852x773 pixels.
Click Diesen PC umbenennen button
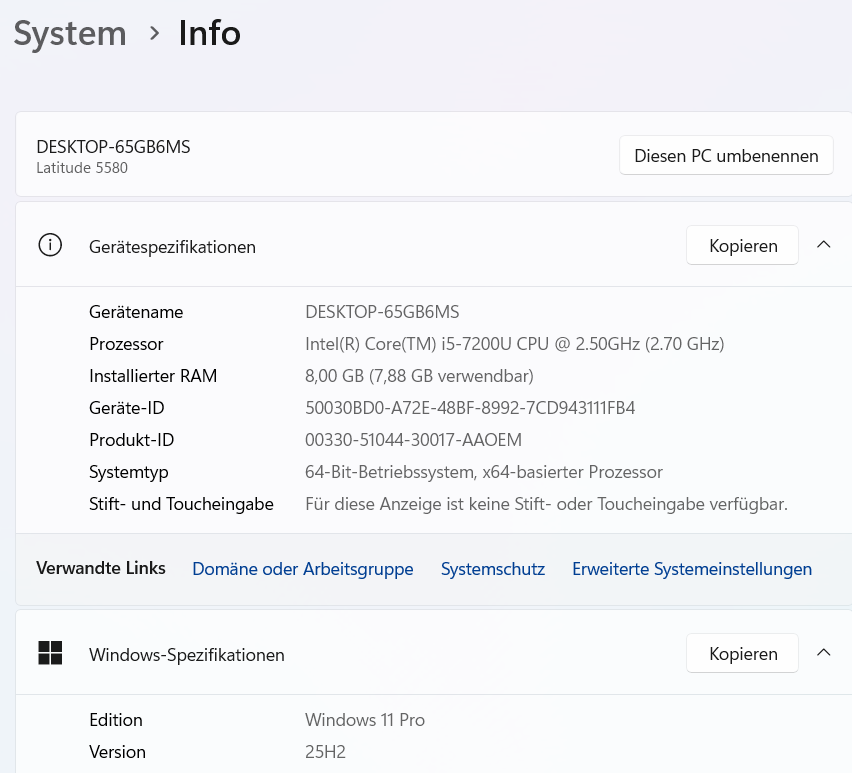pyautogui.click(x=726, y=155)
